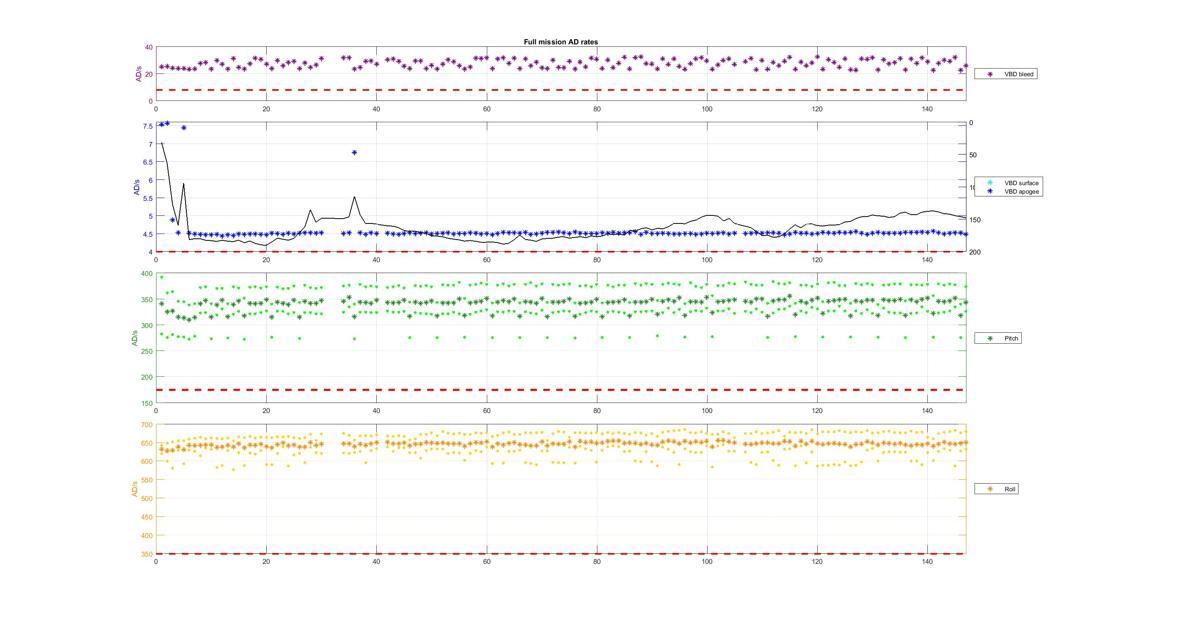Click the 50 tick on right-side axis
Screen dimensions: 1200x622
[974, 155]
